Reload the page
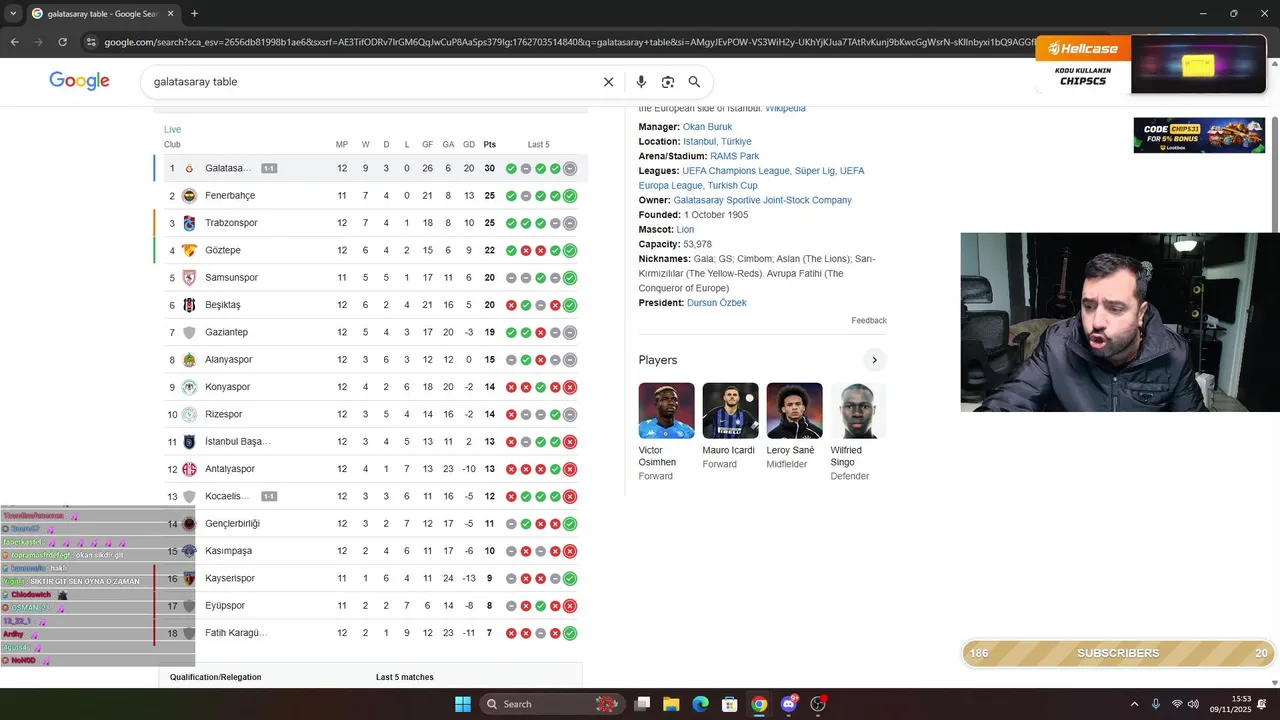Image resolution: width=1280 pixels, height=720 pixels. click(63, 42)
